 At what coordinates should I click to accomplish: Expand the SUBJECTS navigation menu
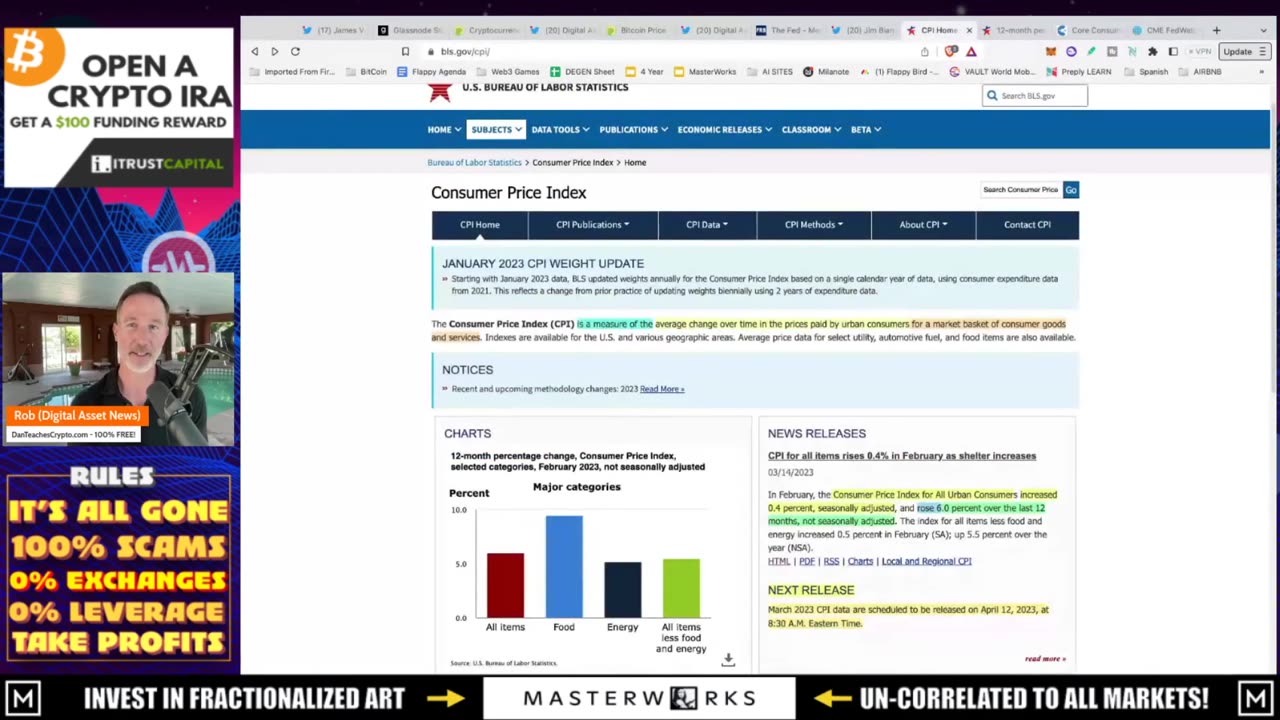click(x=496, y=129)
